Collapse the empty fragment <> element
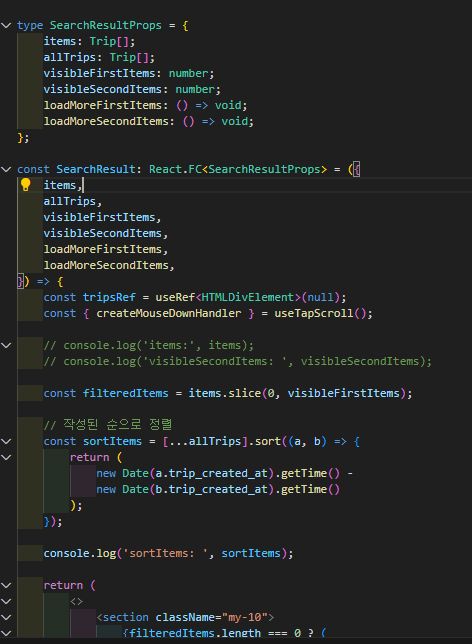The width and height of the screenshot is (472, 644). point(6,602)
